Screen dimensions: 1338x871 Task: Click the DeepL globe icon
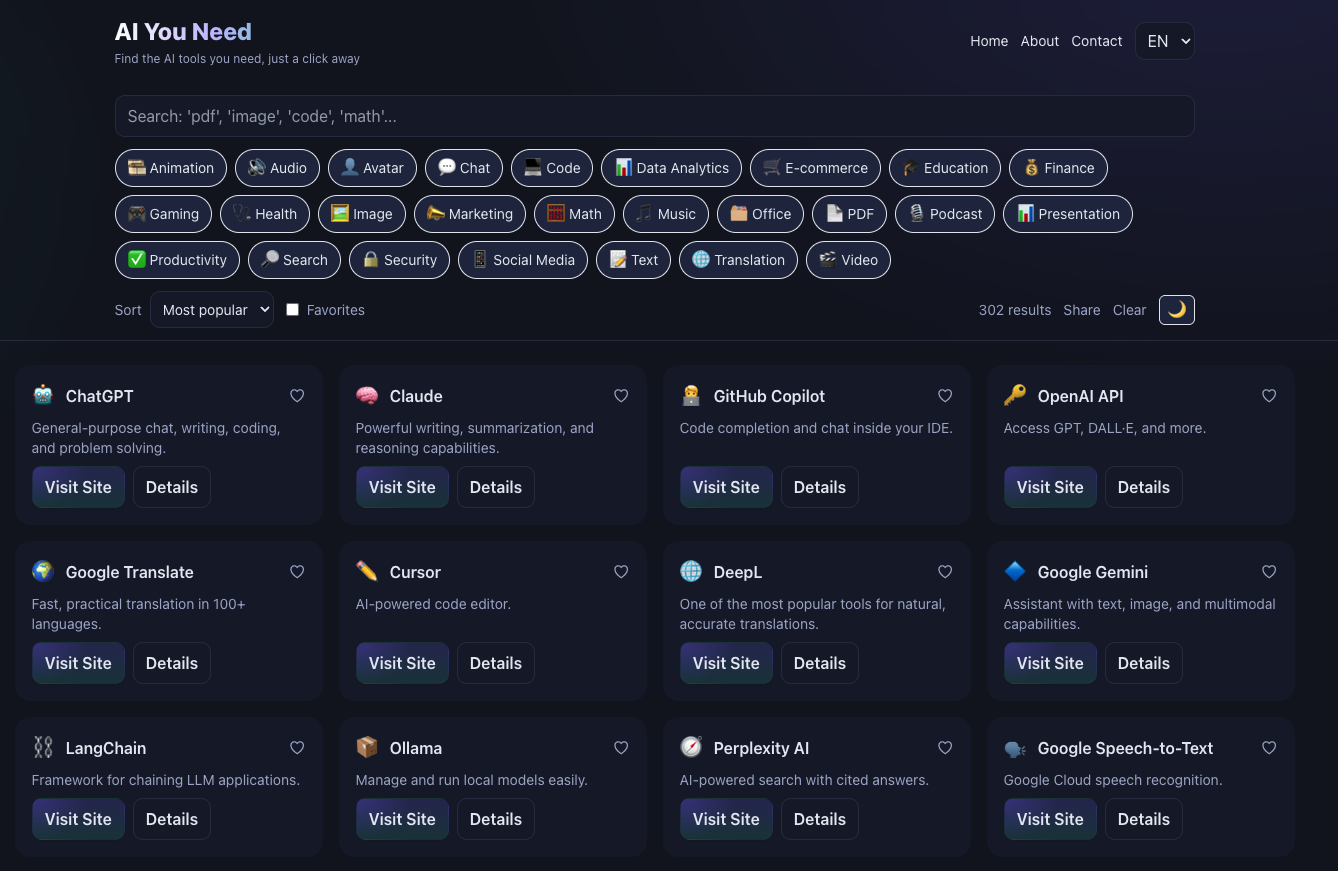691,571
